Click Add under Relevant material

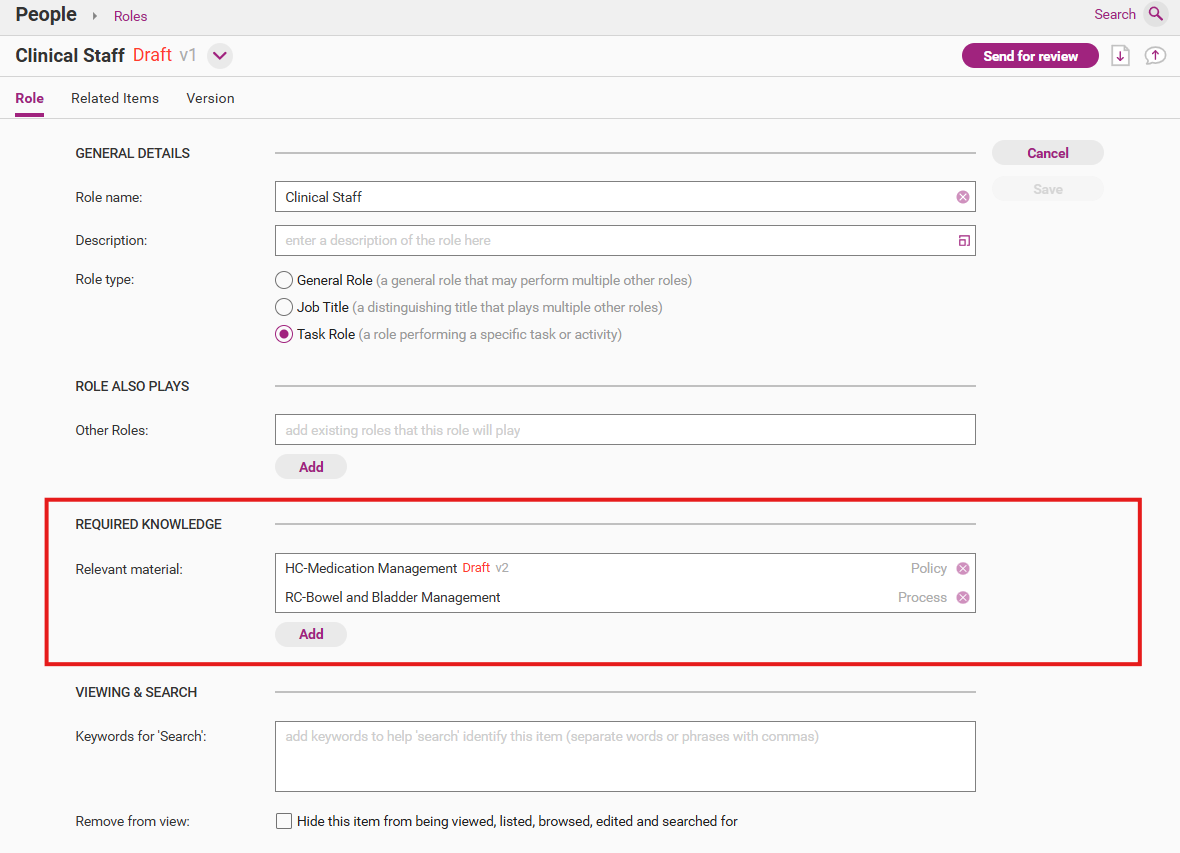coord(311,634)
